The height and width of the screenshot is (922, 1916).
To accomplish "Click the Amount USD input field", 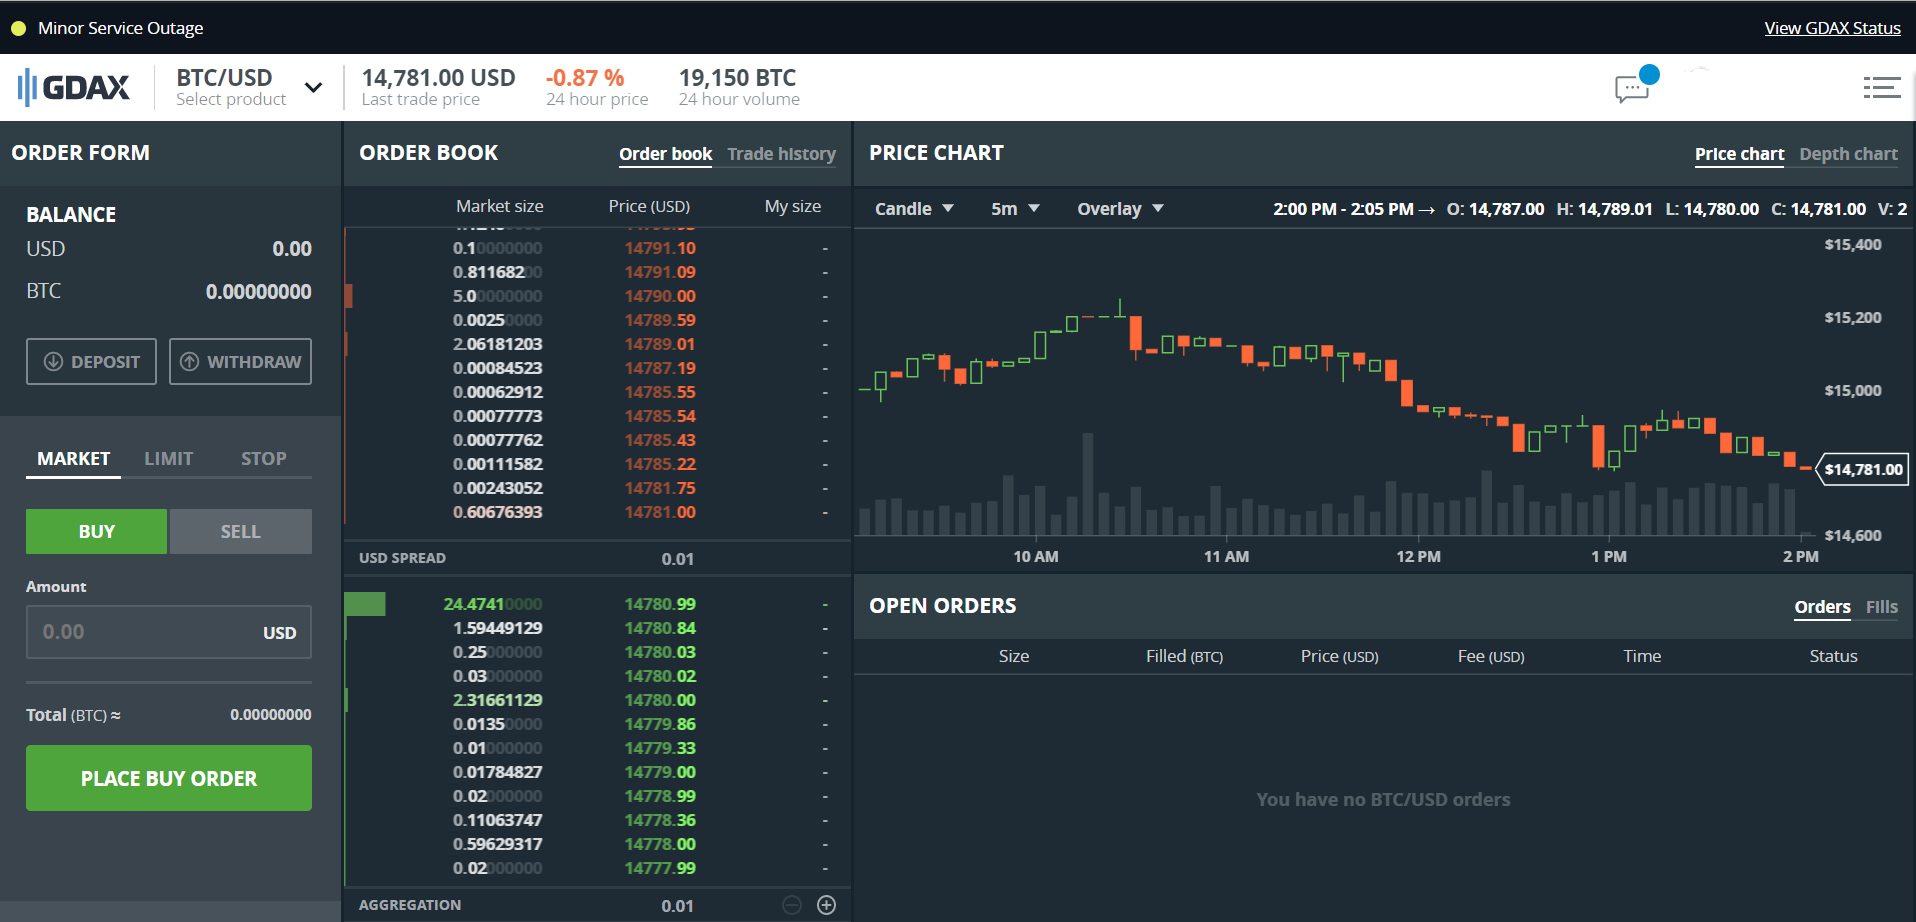I will pos(169,632).
